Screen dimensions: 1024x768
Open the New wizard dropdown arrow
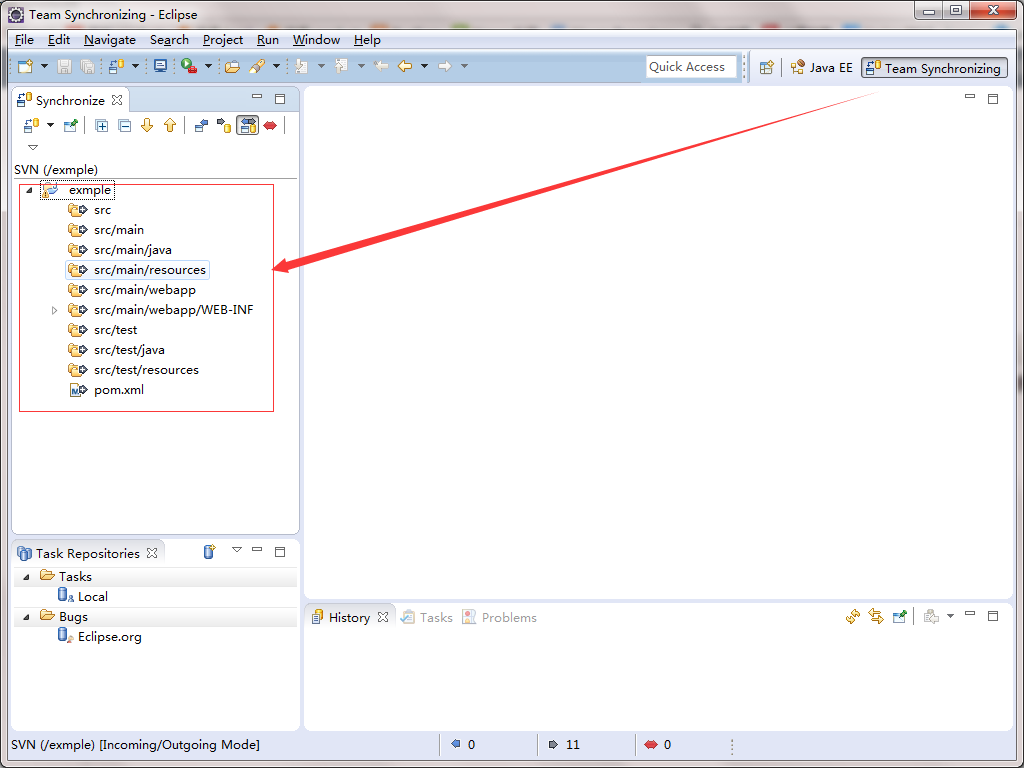tap(44, 66)
